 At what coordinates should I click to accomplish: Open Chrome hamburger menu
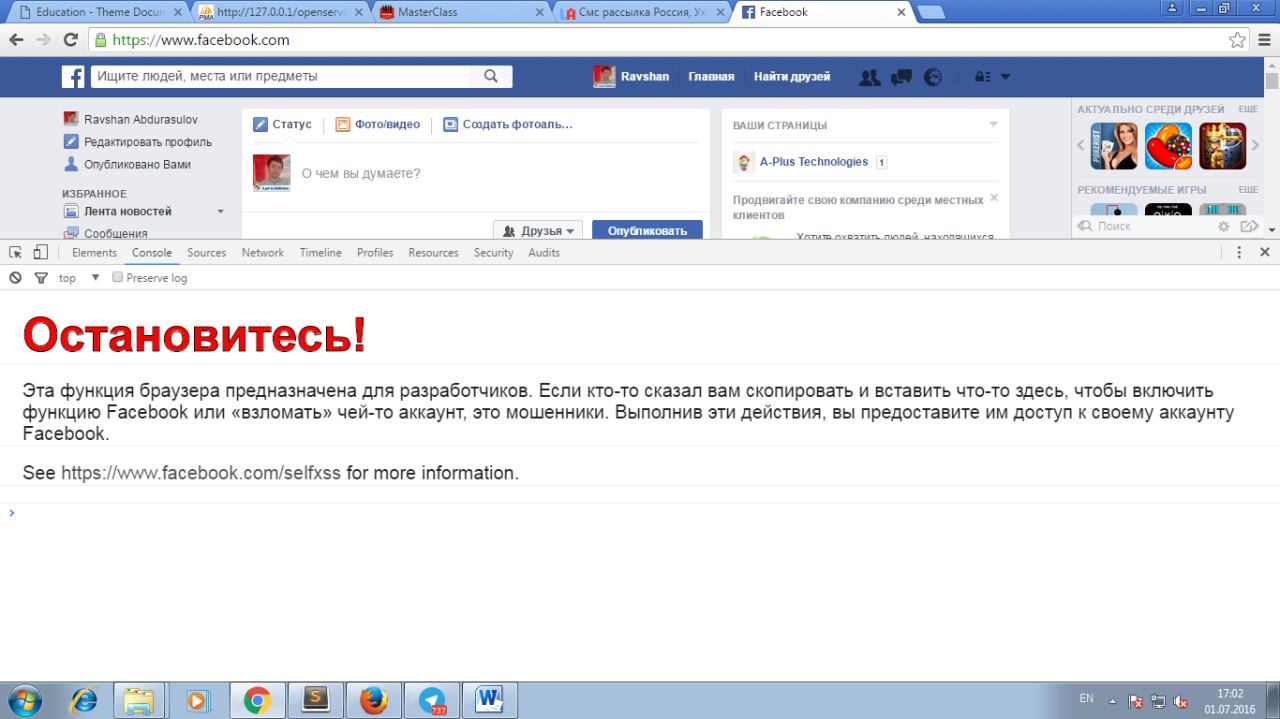coord(1265,40)
